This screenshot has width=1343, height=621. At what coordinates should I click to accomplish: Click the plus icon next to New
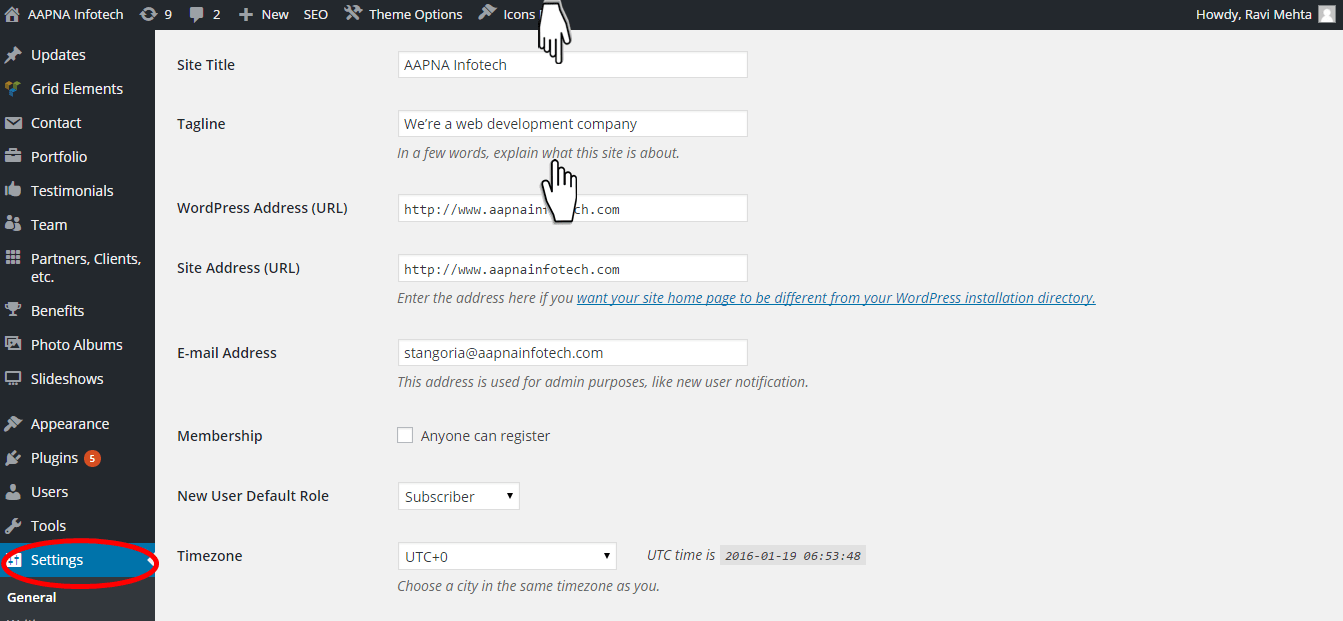pos(246,15)
